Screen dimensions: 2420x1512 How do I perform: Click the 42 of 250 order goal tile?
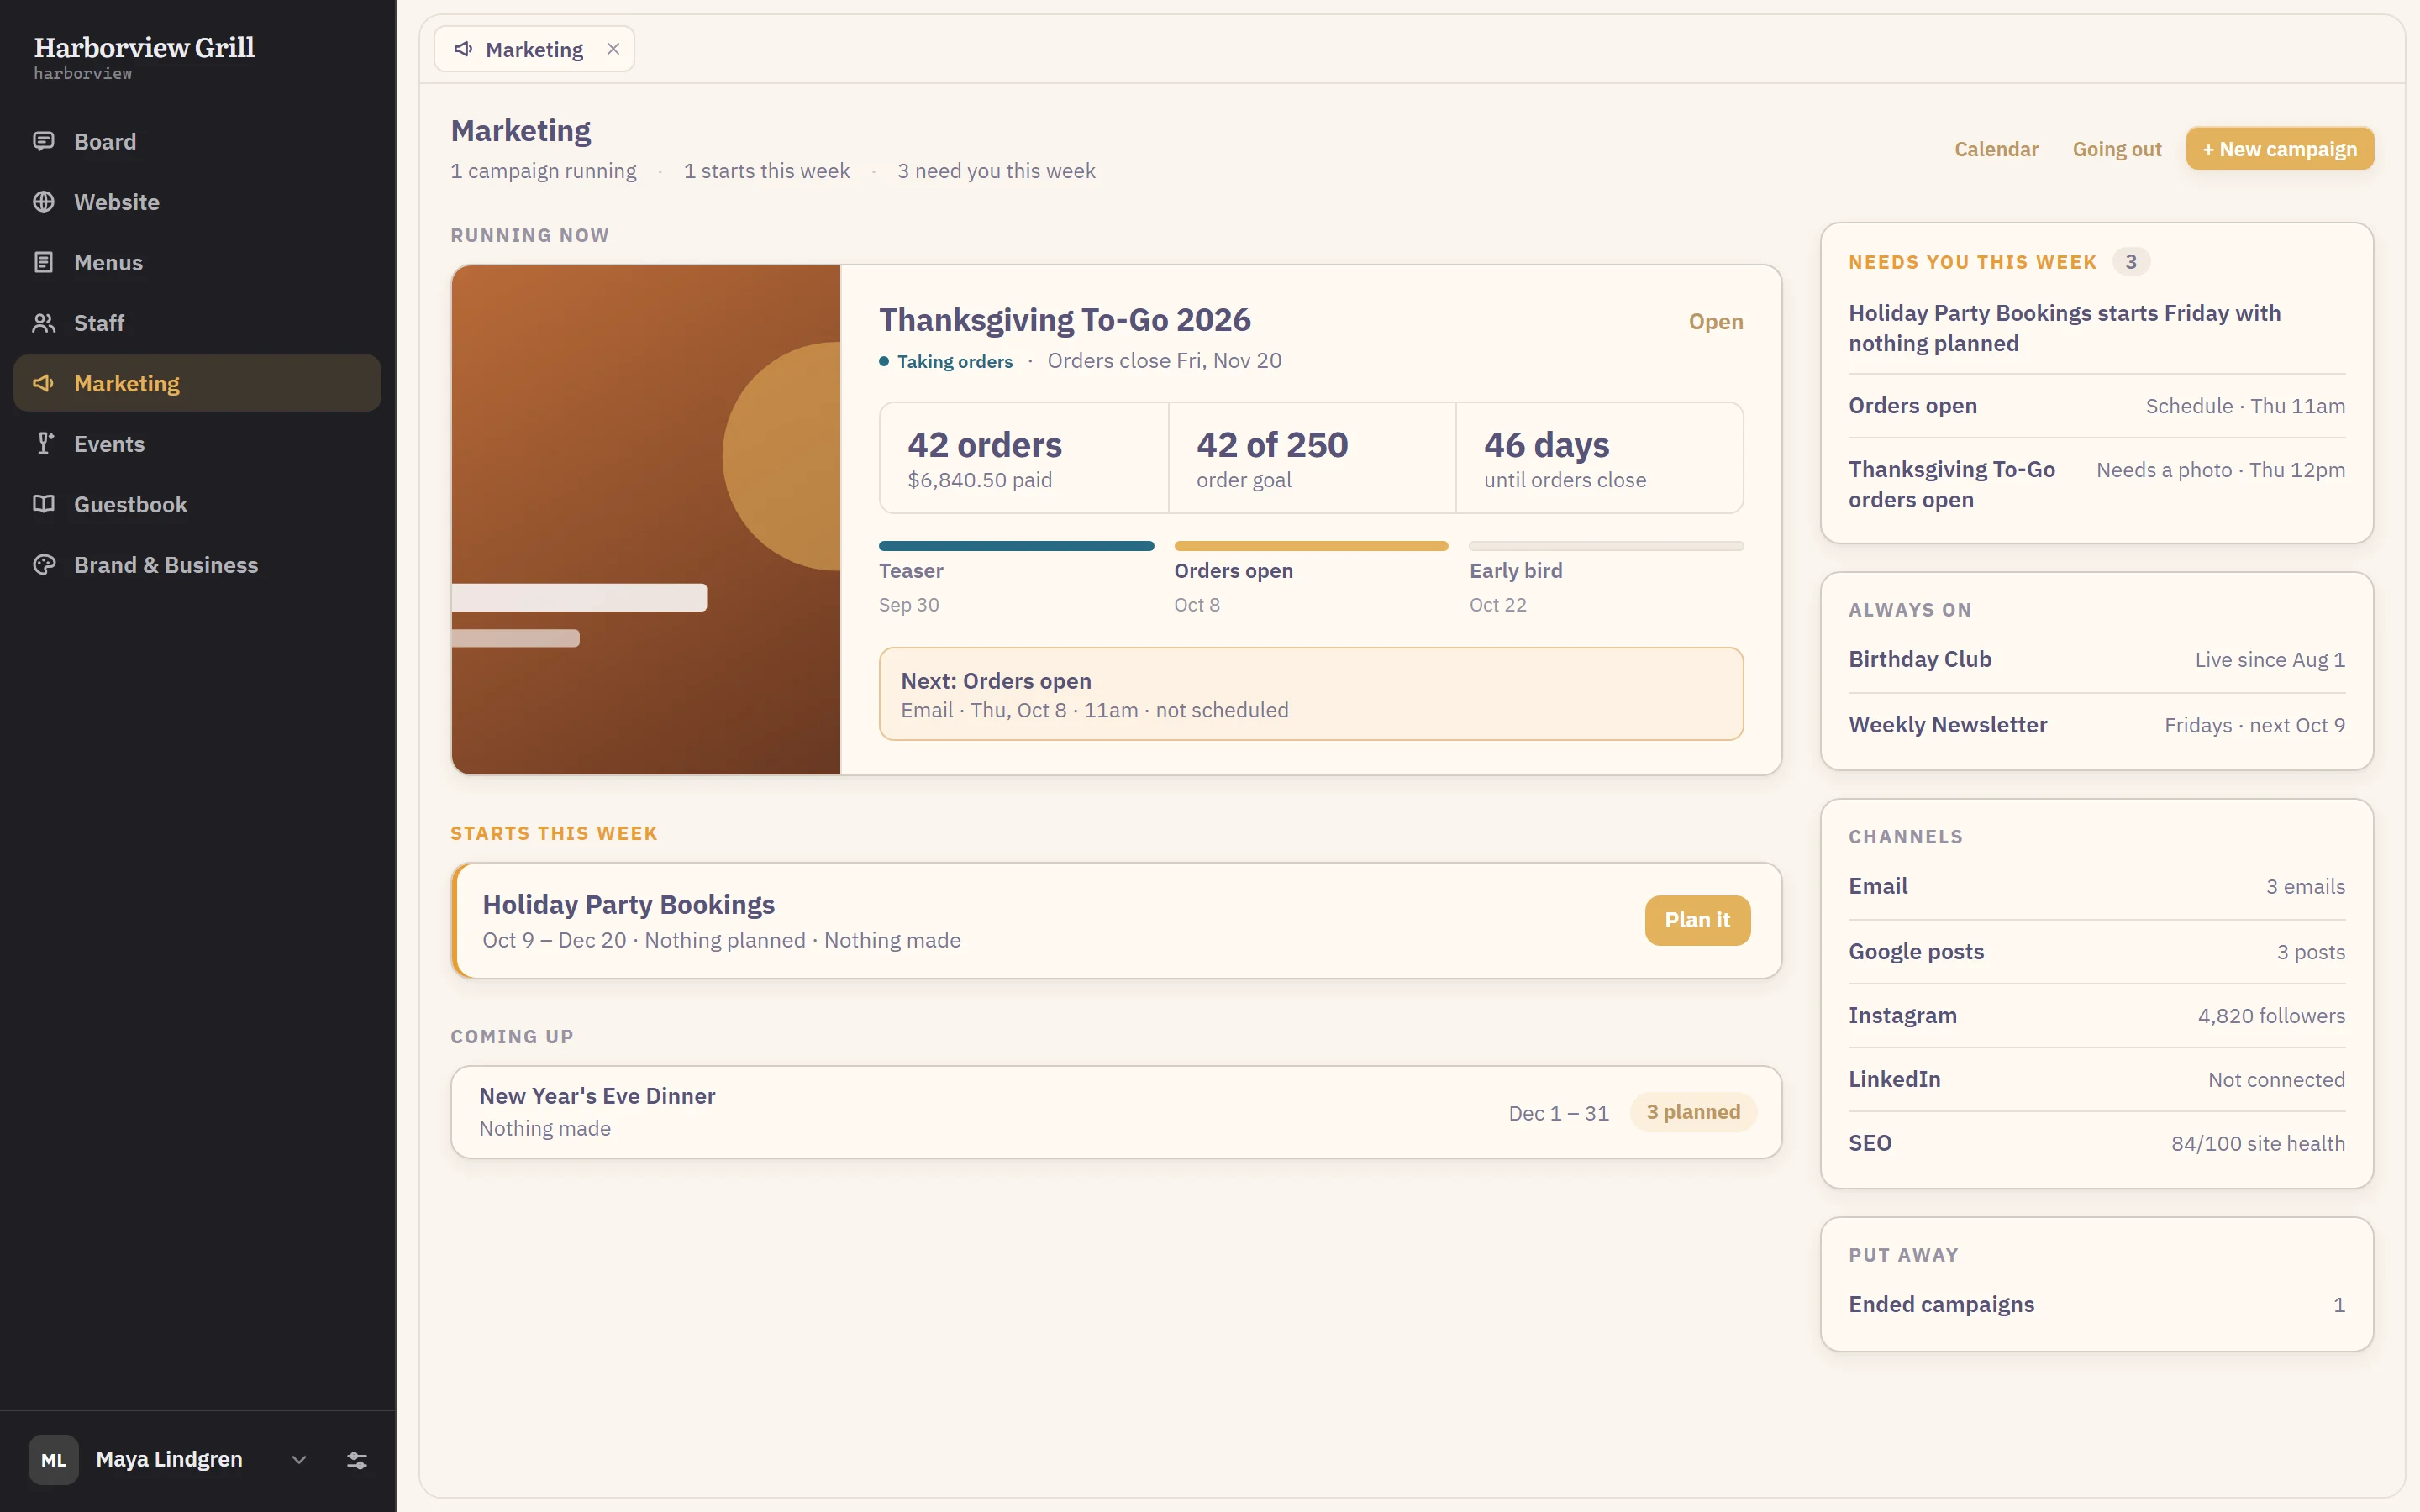(x=1312, y=458)
